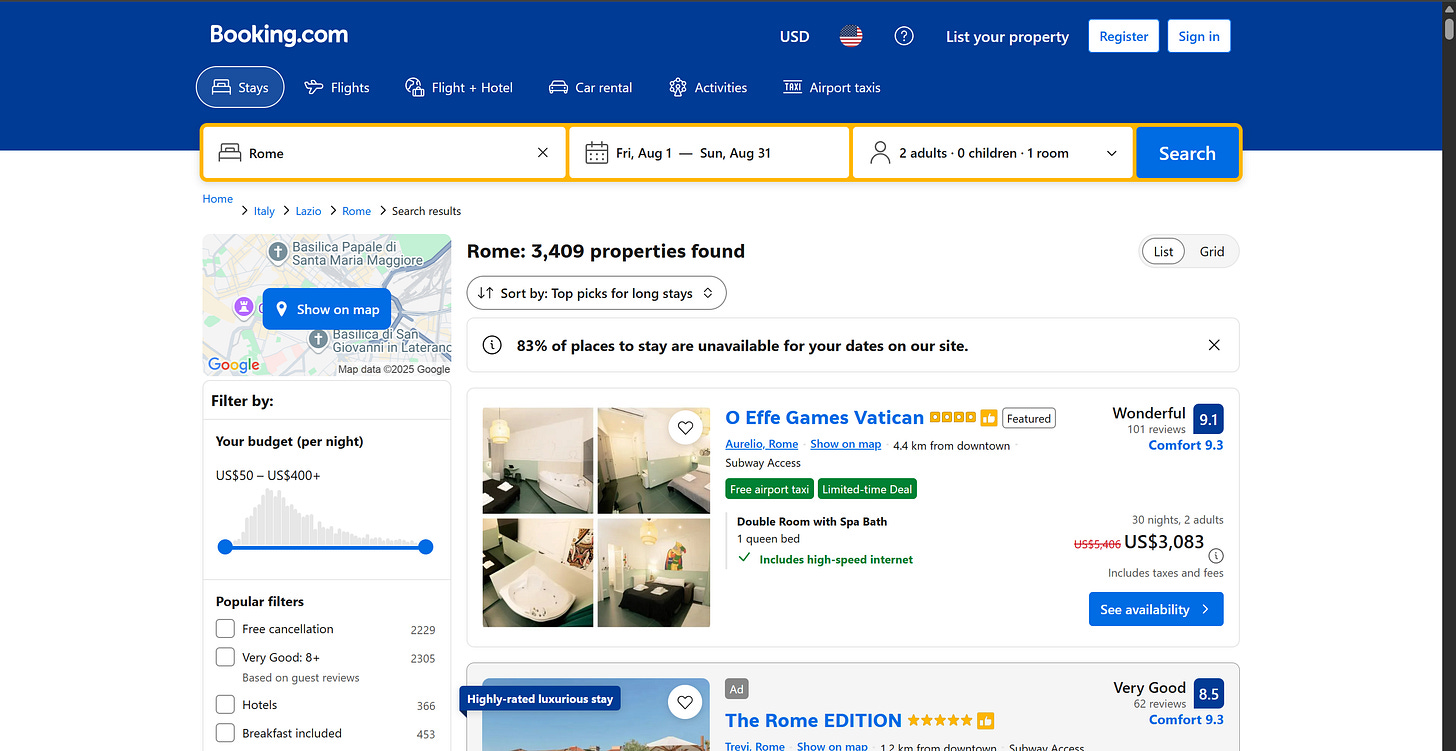Clear the Rome destination with the X
1456x751 pixels.
pyautogui.click(x=543, y=153)
